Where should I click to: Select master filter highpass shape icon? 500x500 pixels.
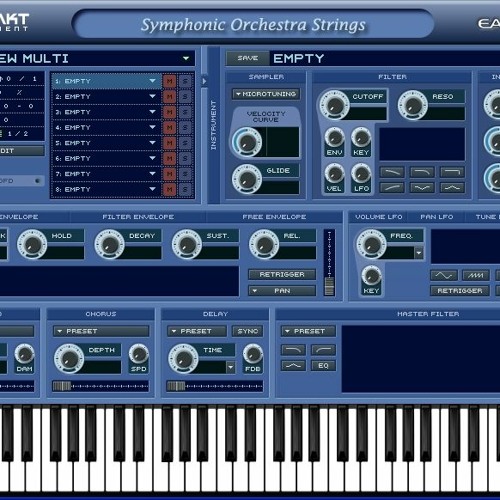(x=323, y=350)
